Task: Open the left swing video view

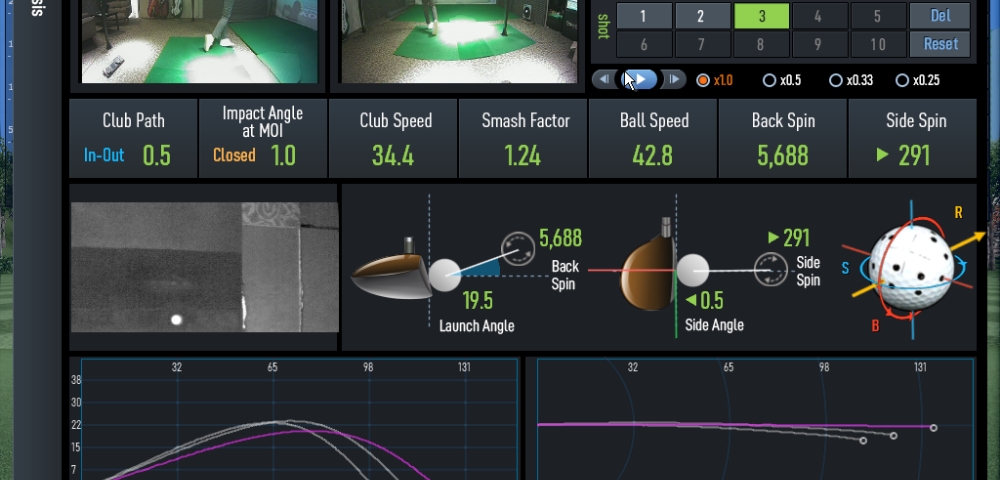Action: click(x=199, y=40)
